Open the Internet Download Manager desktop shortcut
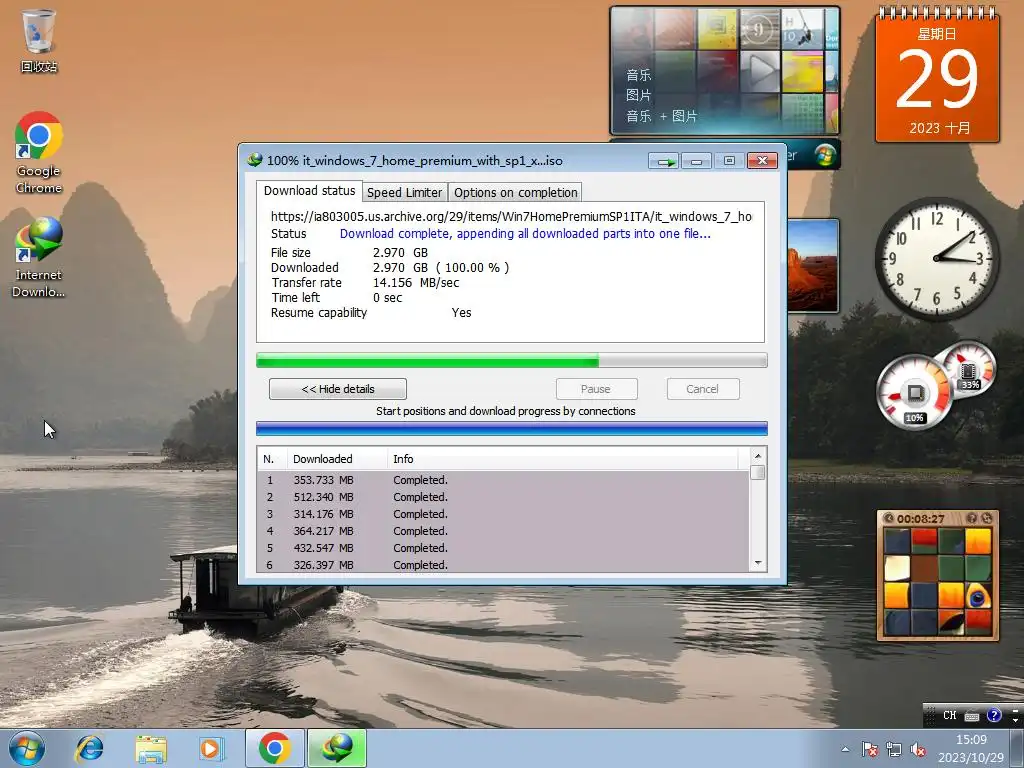The image size is (1024, 768). tap(39, 257)
